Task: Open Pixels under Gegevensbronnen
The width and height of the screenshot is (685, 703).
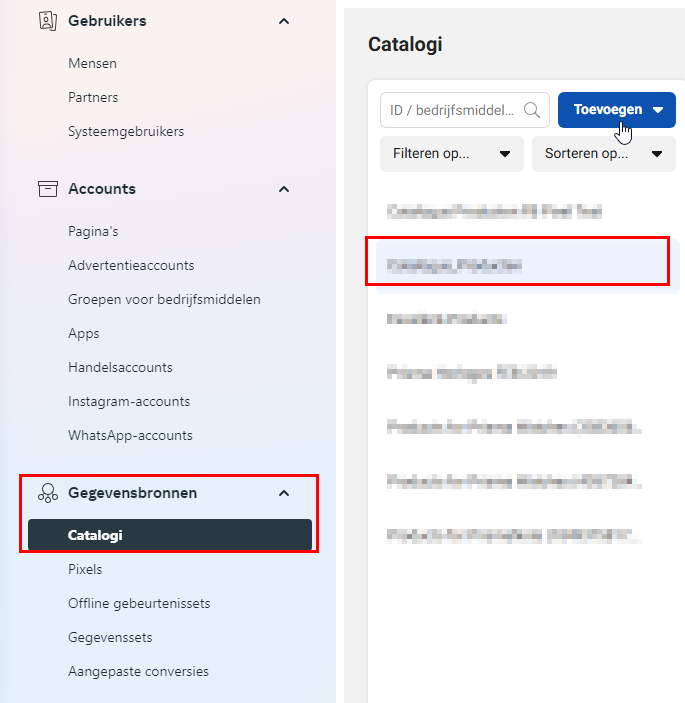Action: 85,569
